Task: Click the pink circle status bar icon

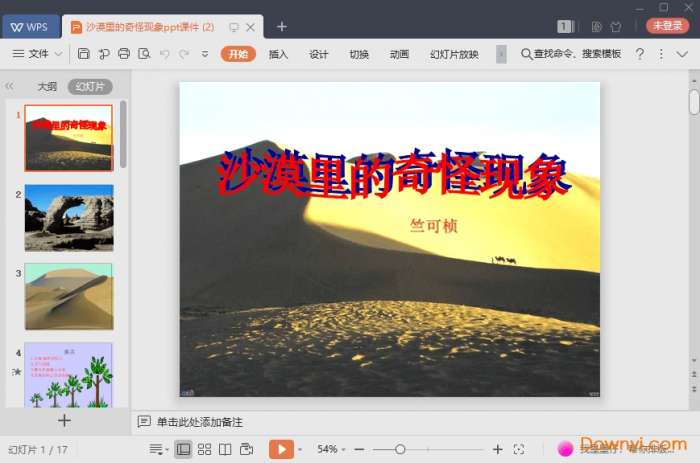Action: point(565,448)
